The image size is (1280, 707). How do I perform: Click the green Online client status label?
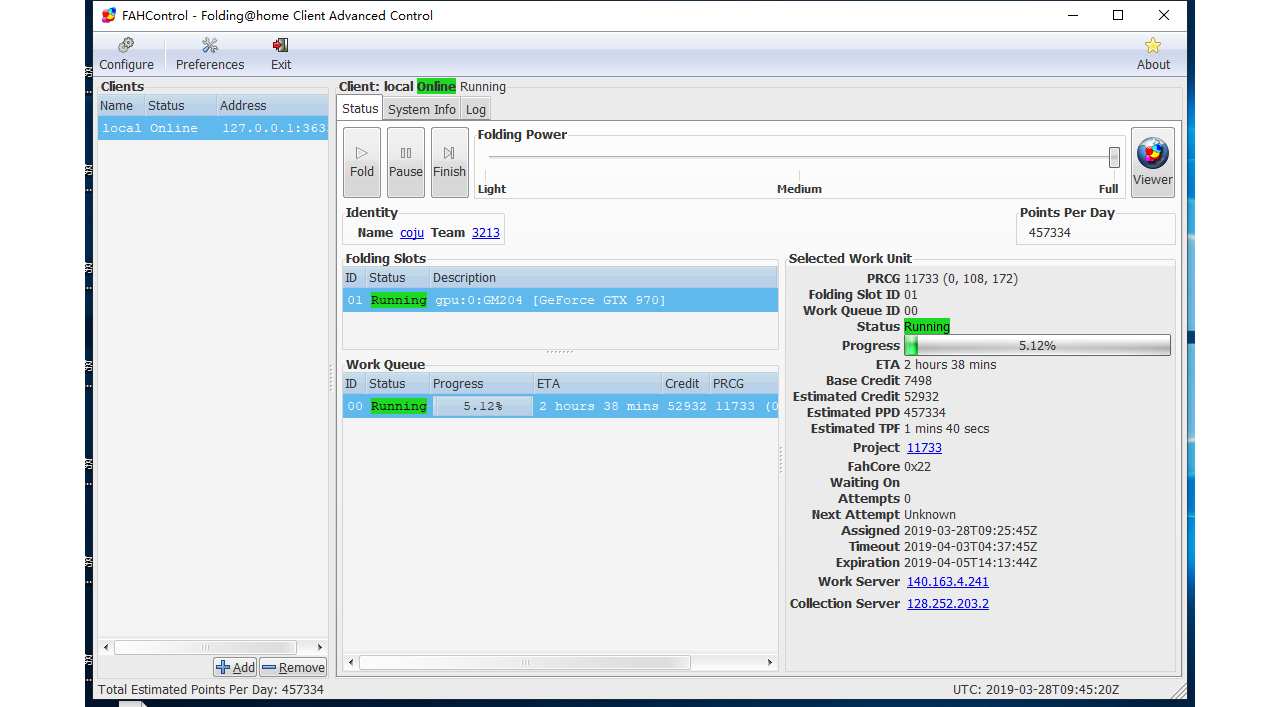pos(436,87)
